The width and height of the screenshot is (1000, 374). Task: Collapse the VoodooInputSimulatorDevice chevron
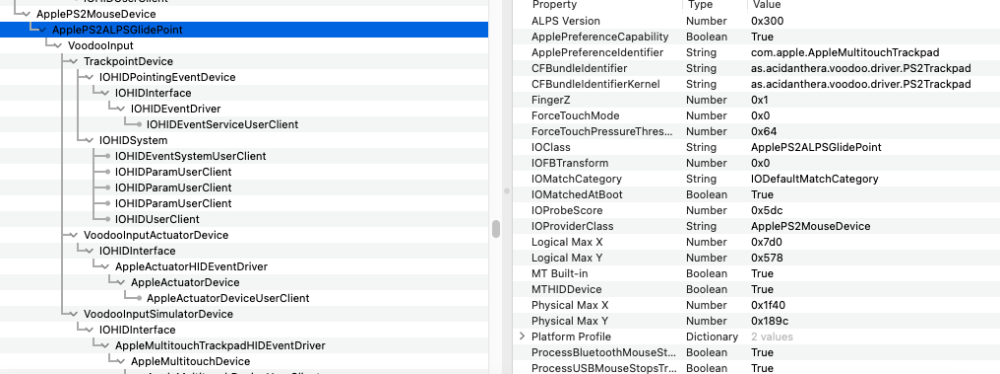point(73,314)
